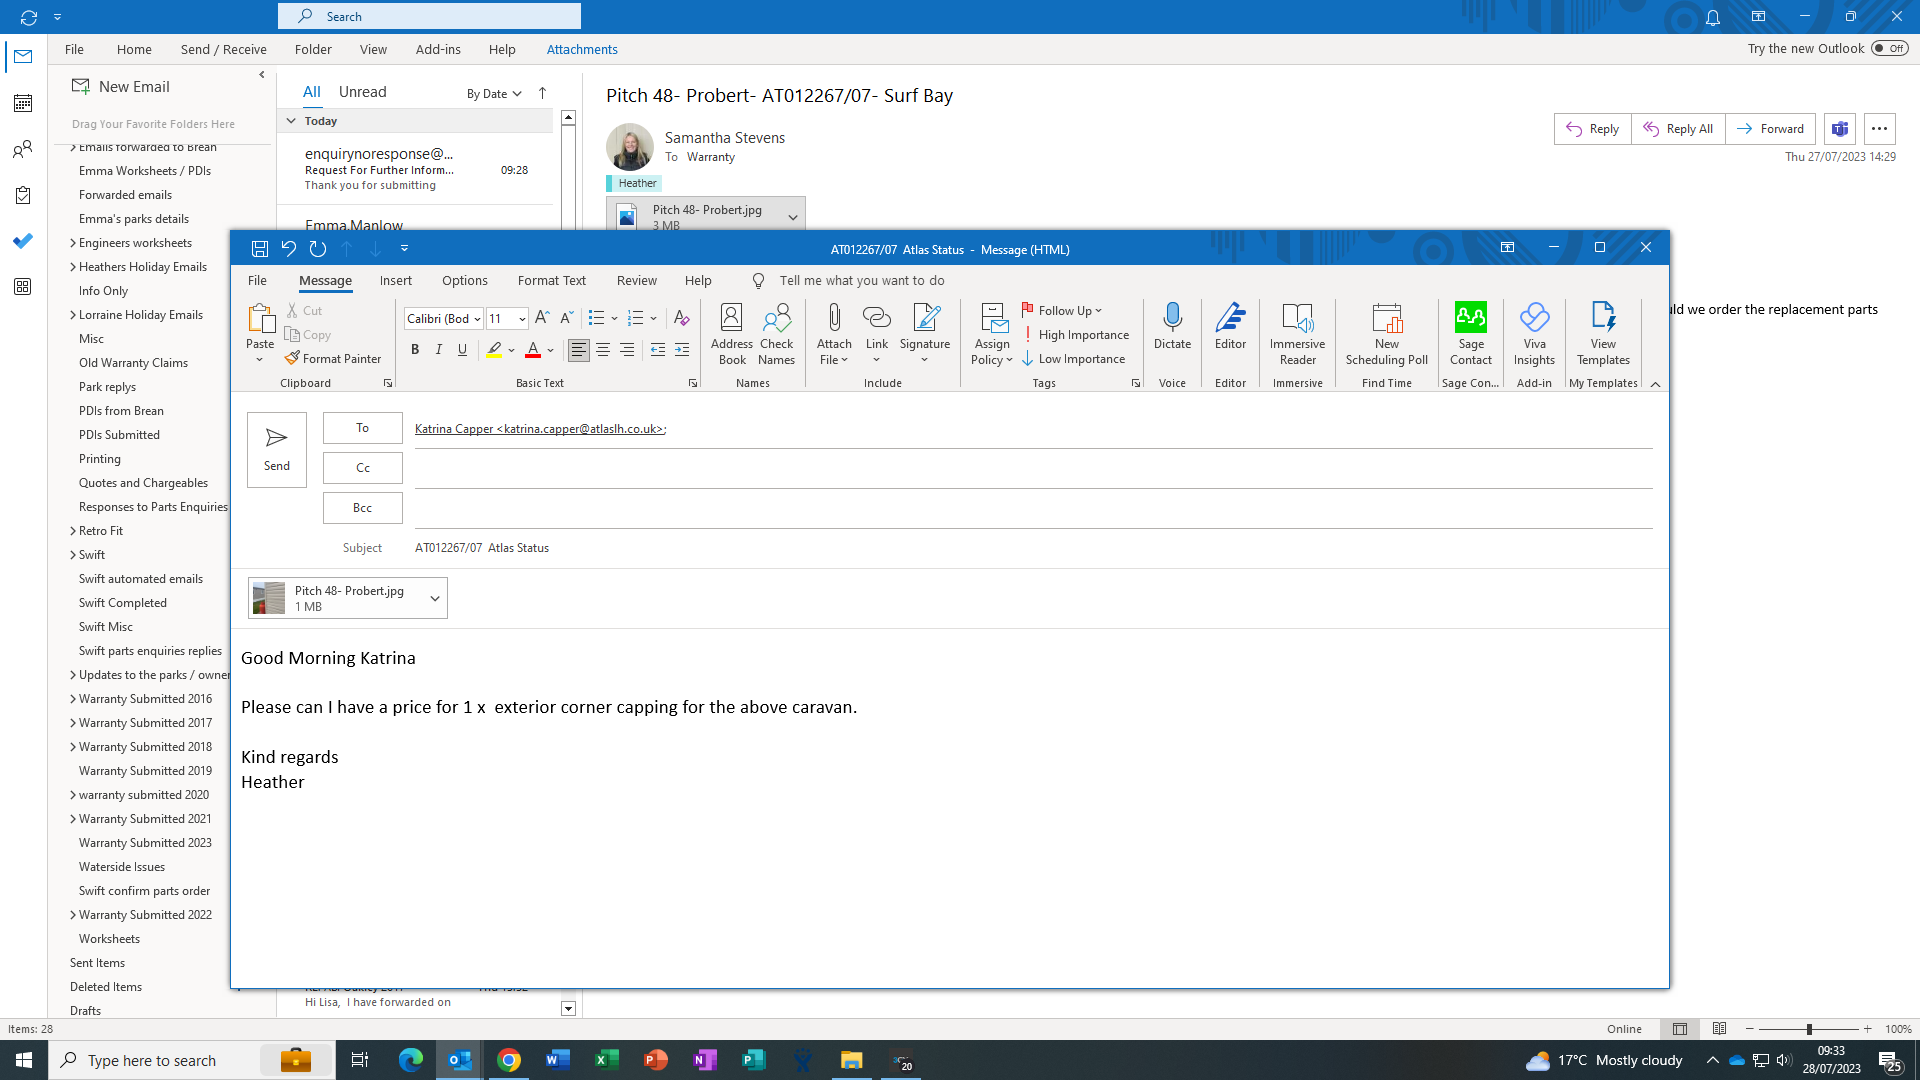Switch to the Format Text tab

coord(551,280)
